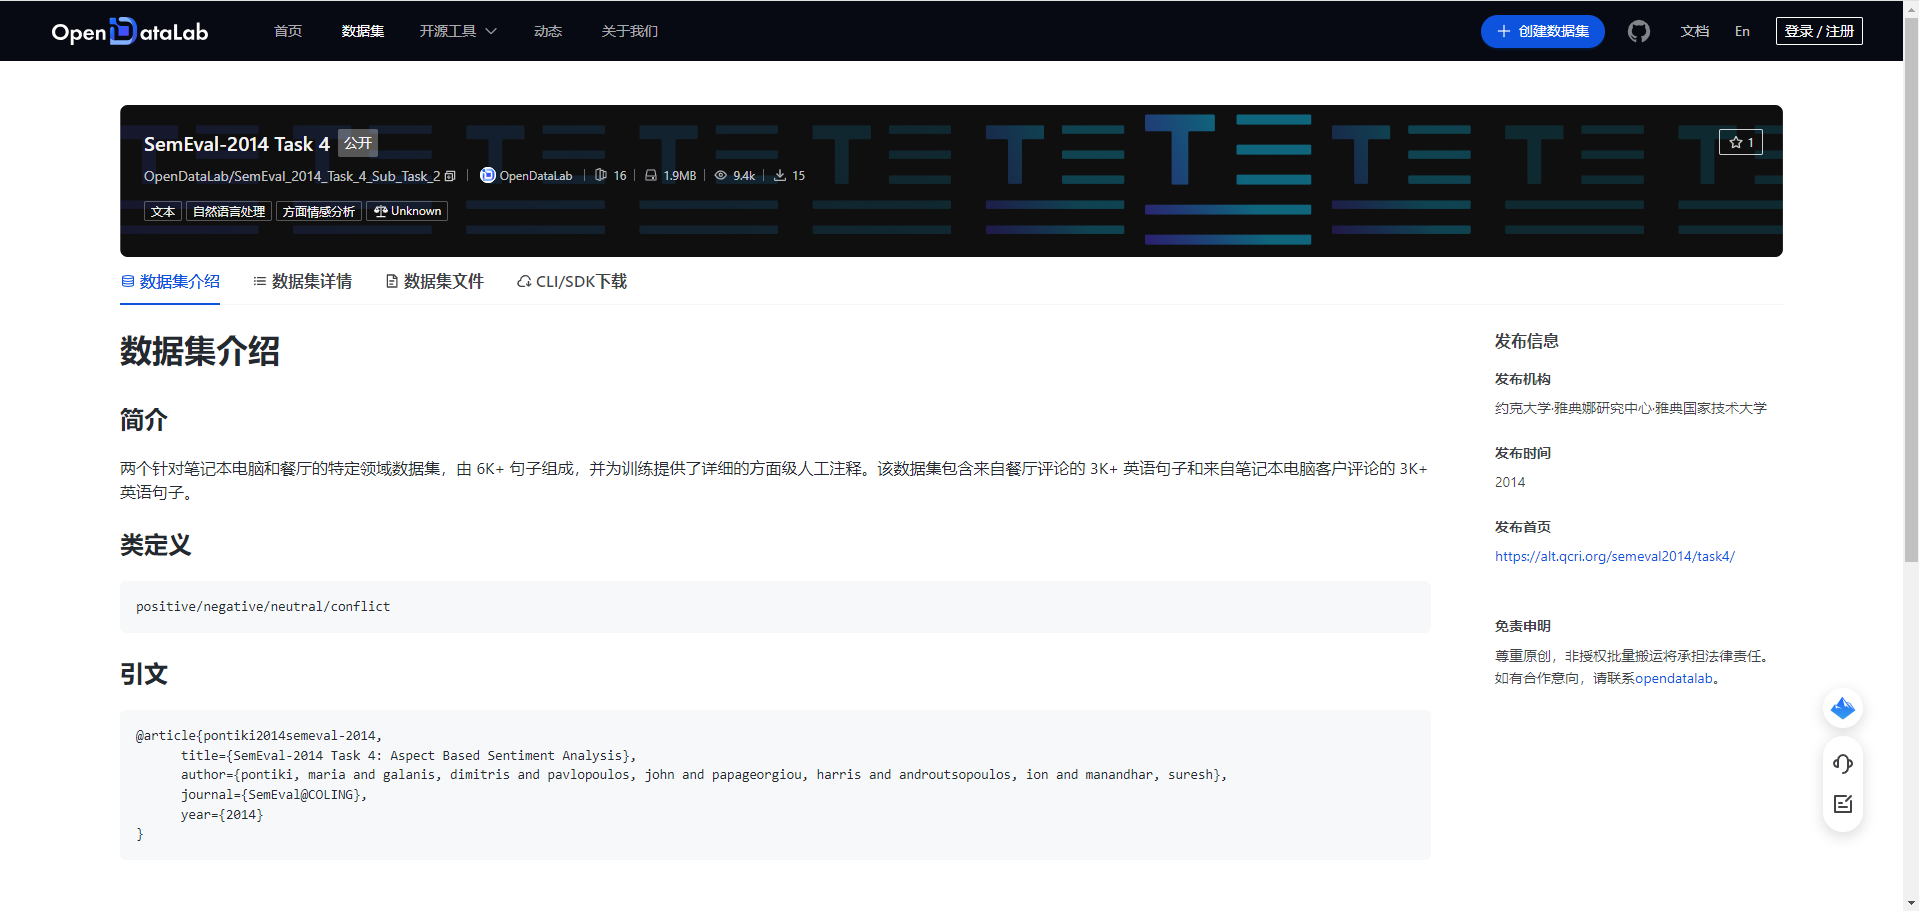Click the license scale icon on Unknown tag

[x=380, y=211]
